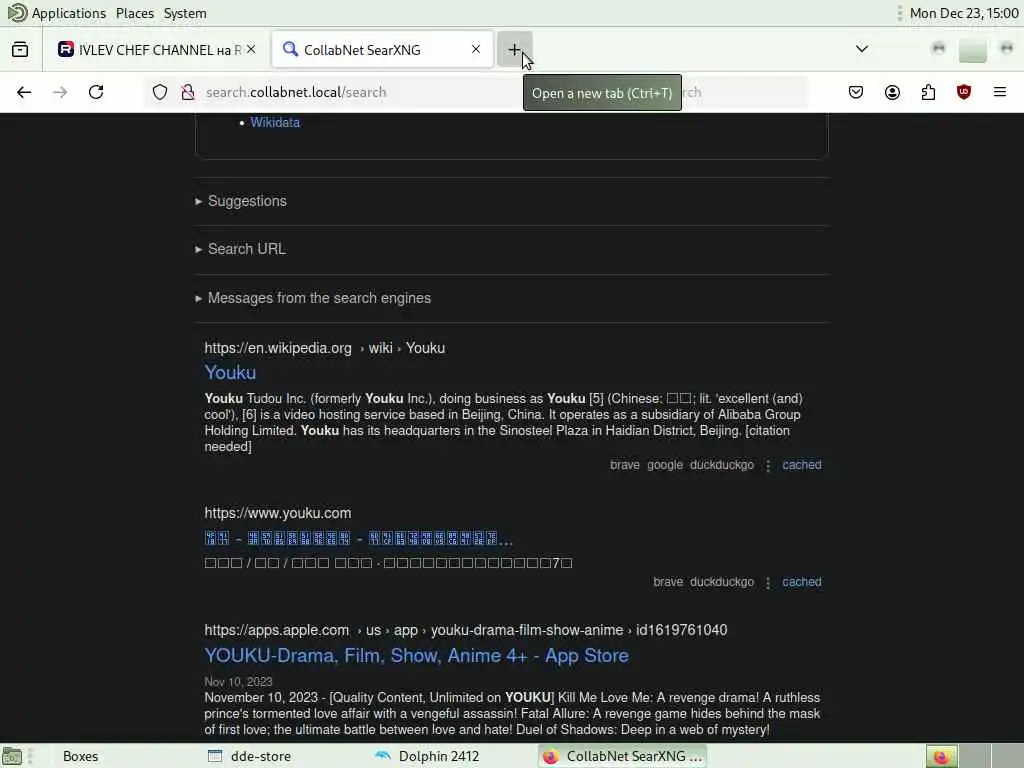1024x768 pixels.
Task: Open the Boxes taskbar entry
Action: [80, 756]
